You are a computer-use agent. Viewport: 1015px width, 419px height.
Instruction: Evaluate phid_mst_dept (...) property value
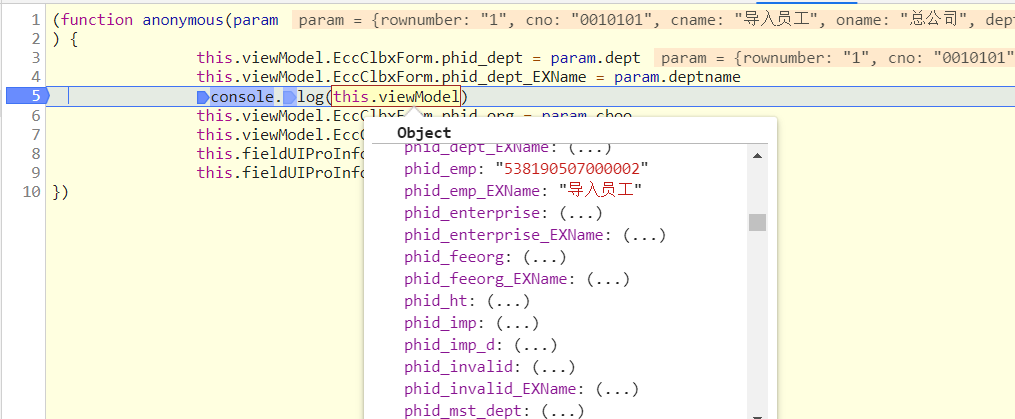[563, 411]
